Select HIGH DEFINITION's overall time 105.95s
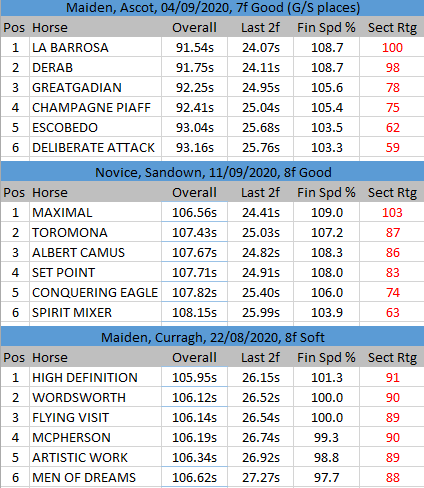The image size is (424, 488). [194, 377]
